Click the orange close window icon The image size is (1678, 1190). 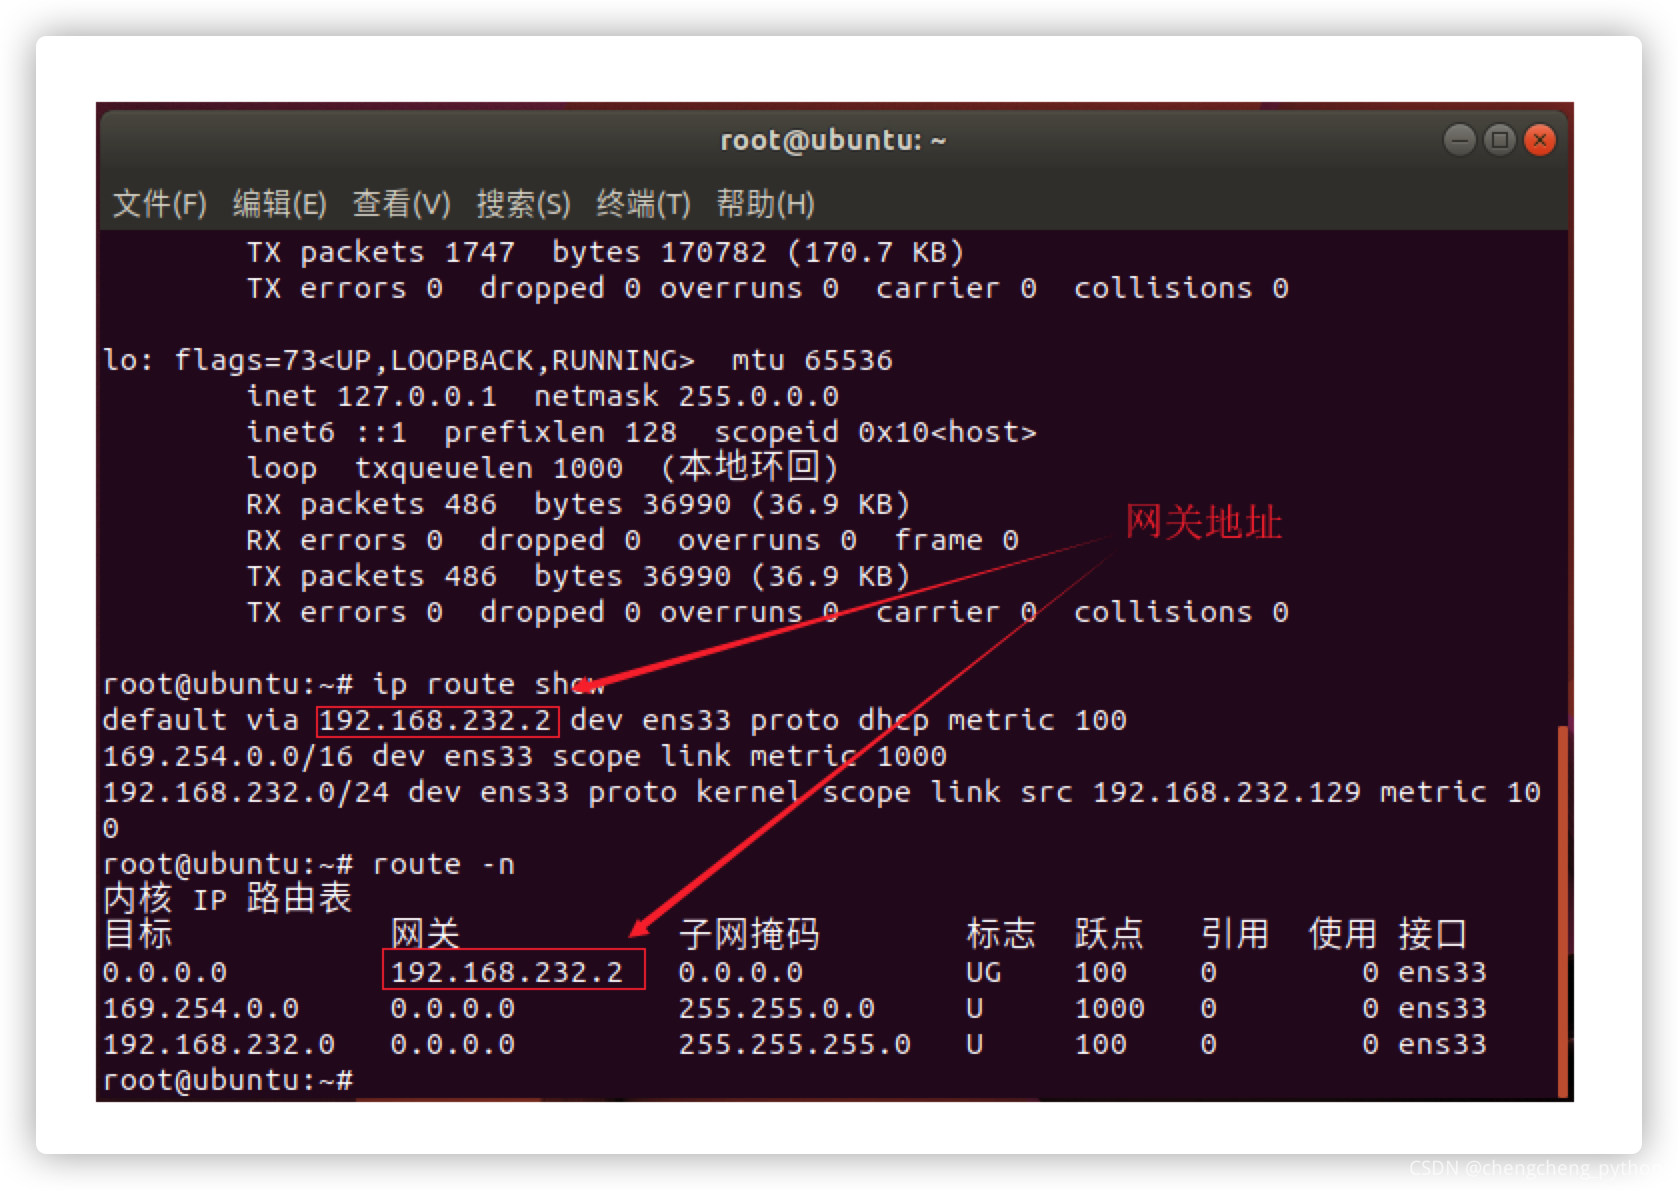(x=1539, y=140)
